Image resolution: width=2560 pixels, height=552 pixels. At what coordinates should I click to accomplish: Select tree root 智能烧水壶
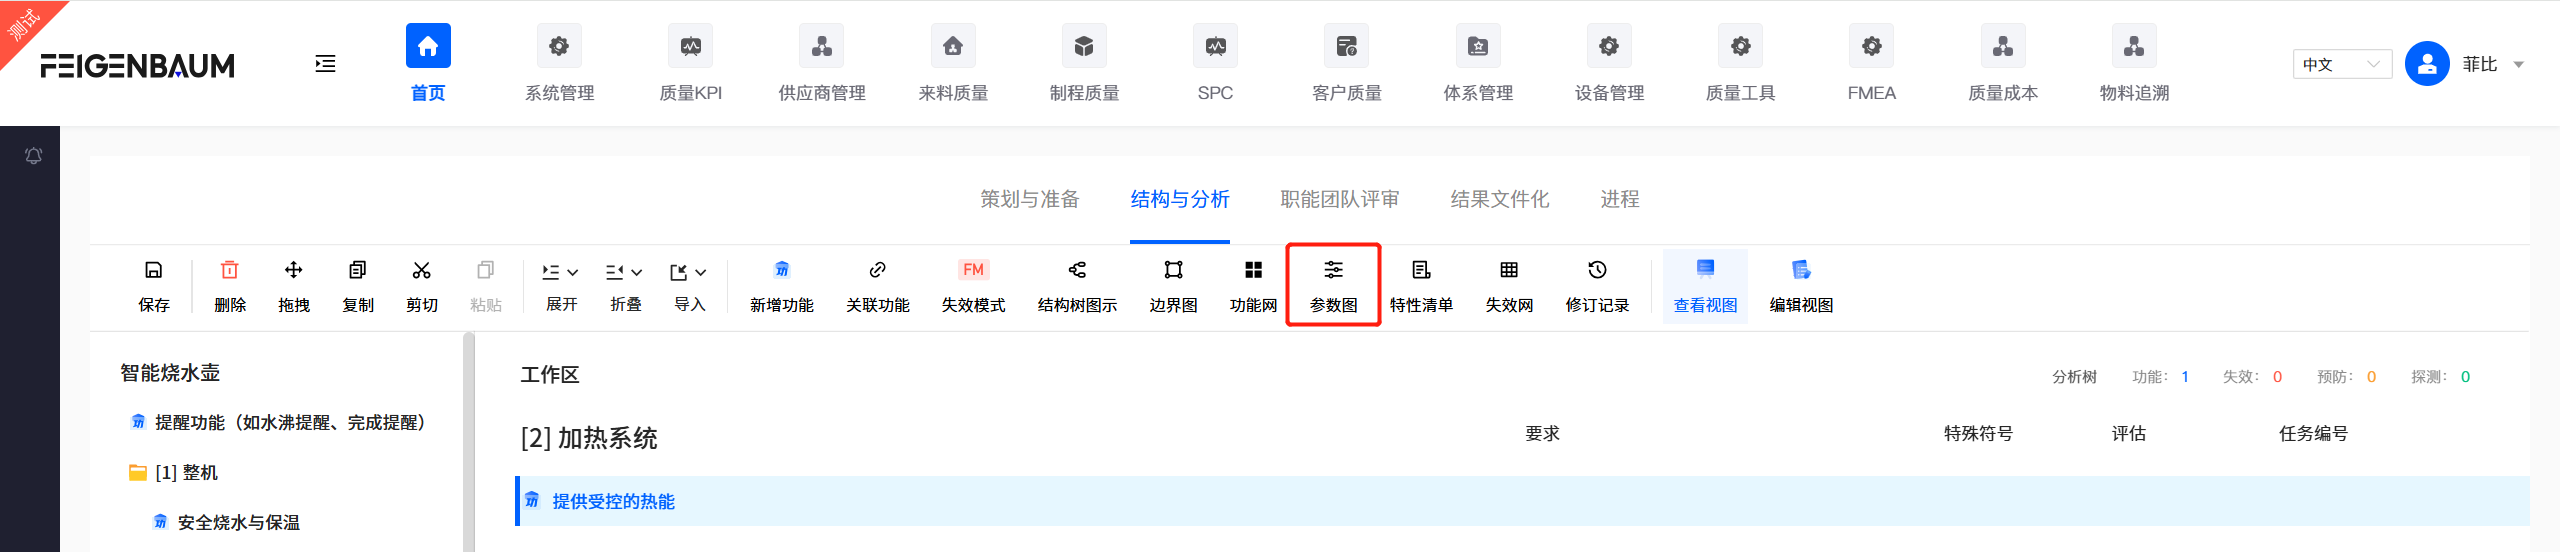point(170,373)
